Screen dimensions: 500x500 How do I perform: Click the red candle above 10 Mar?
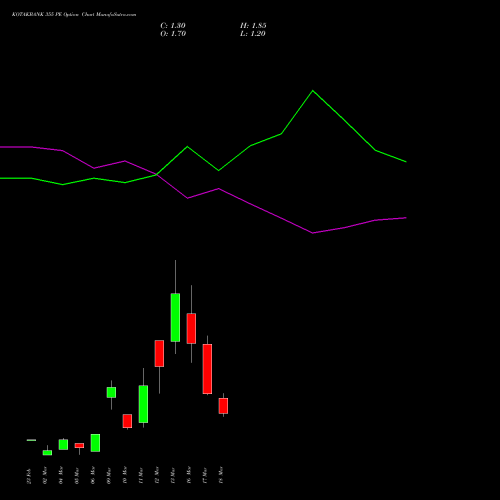[x=127, y=421]
